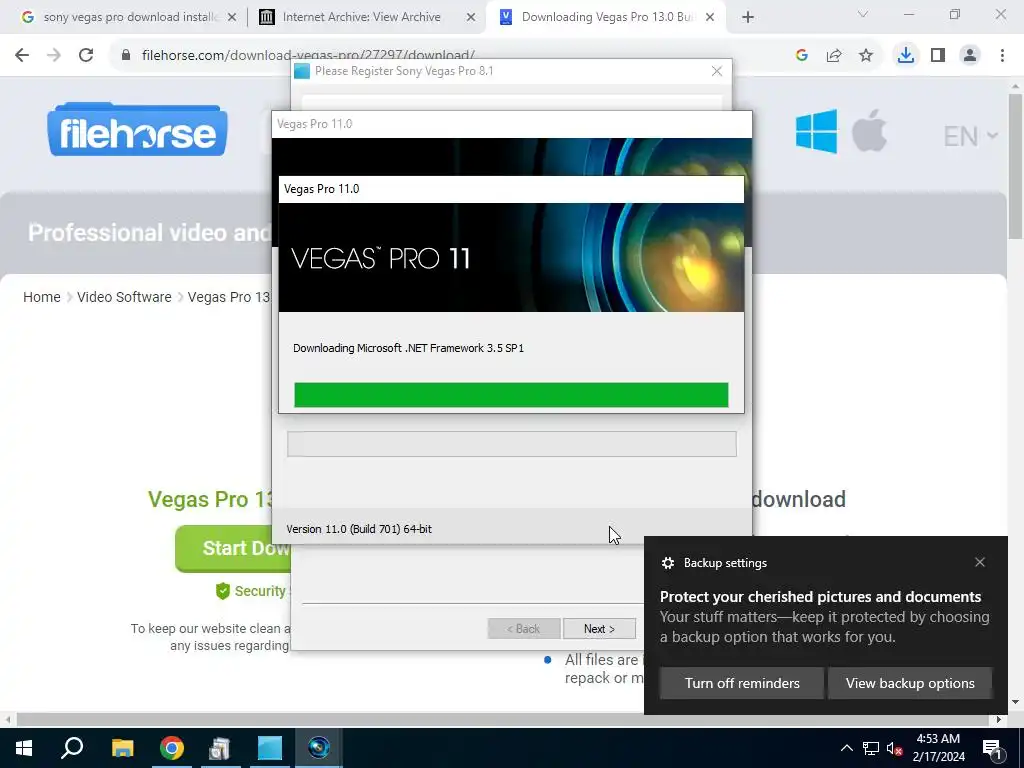The width and height of the screenshot is (1024, 768).
Task: Click the Vegas Pro 11 lens taskbar icon
Action: (319, 748)
